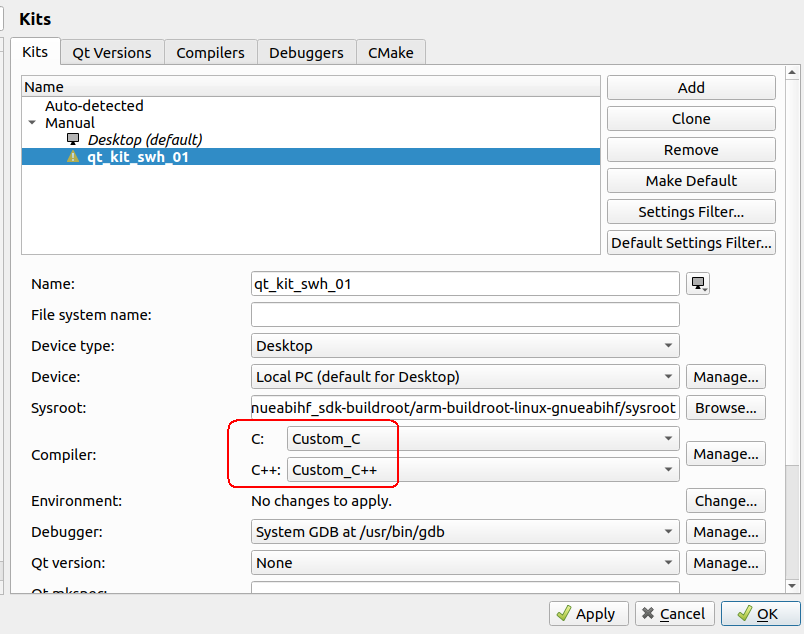Click scrollbar down arrow
The height and width of the screenshot is (634, 804).
click(792, 586)
